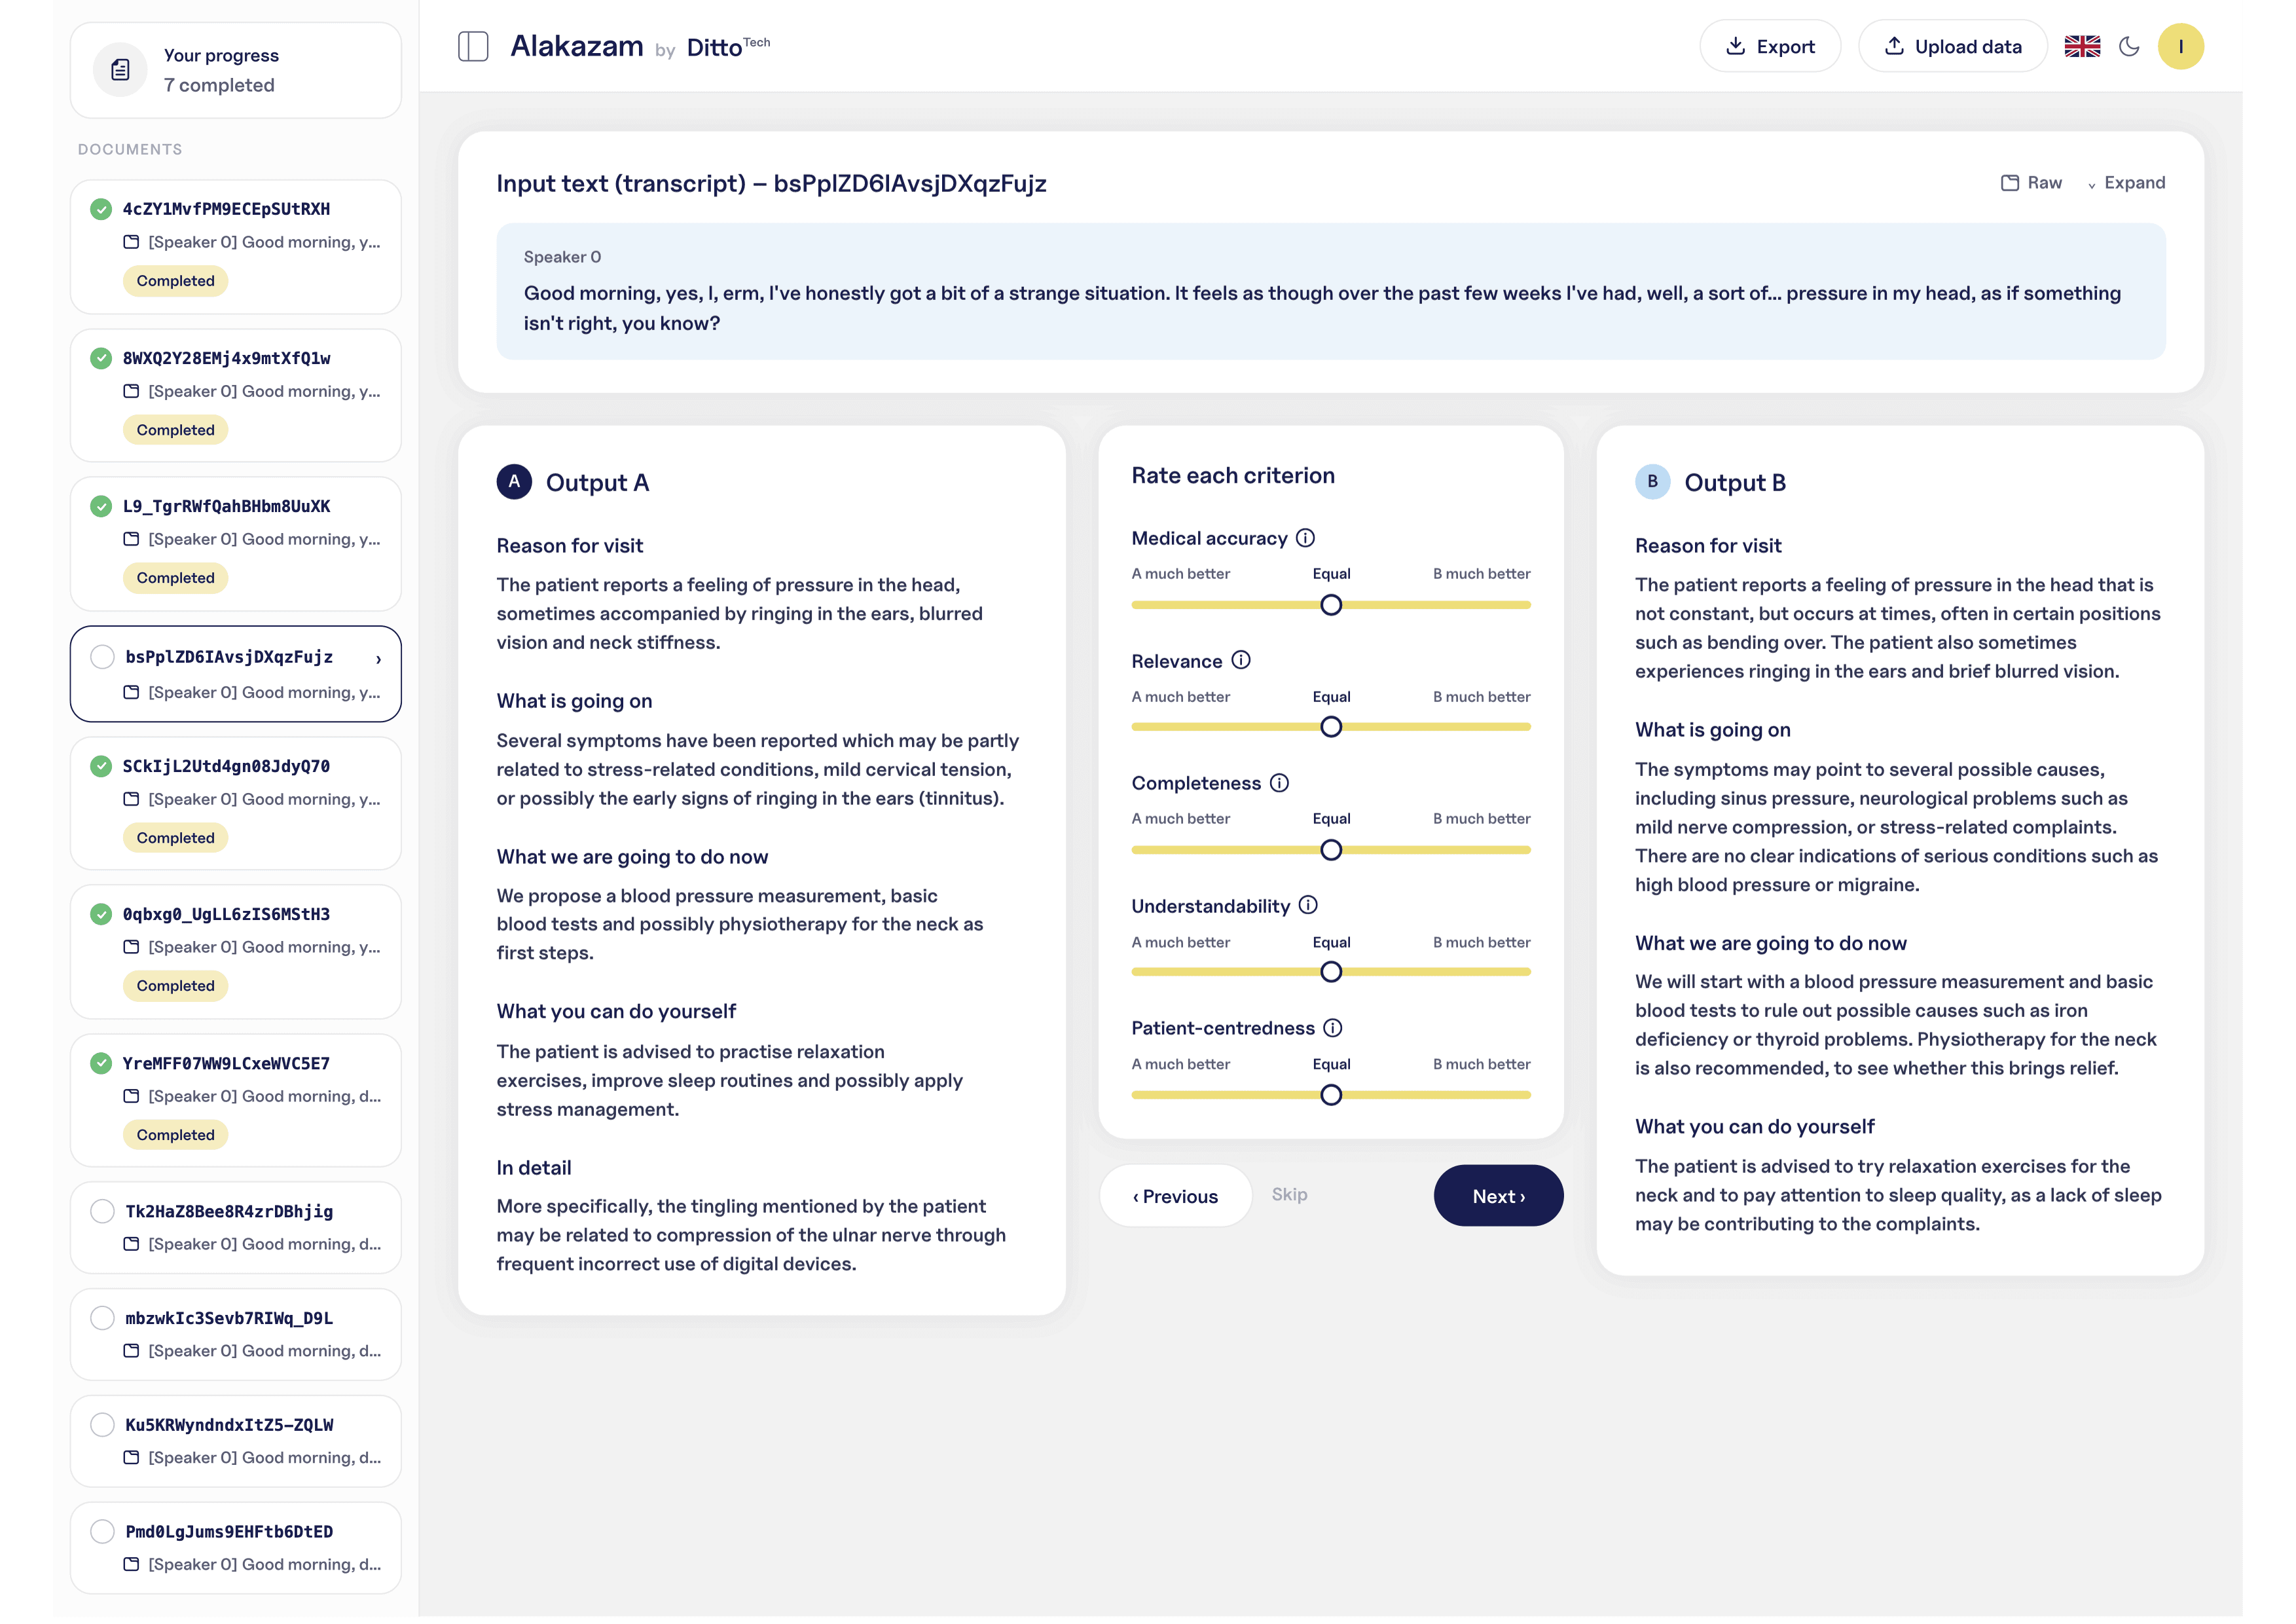Click green check icon for L9_TgrRWfQahBHbm8UuXK
This screenshot has width=2296, height=1624.
click(x=101, y=506)
